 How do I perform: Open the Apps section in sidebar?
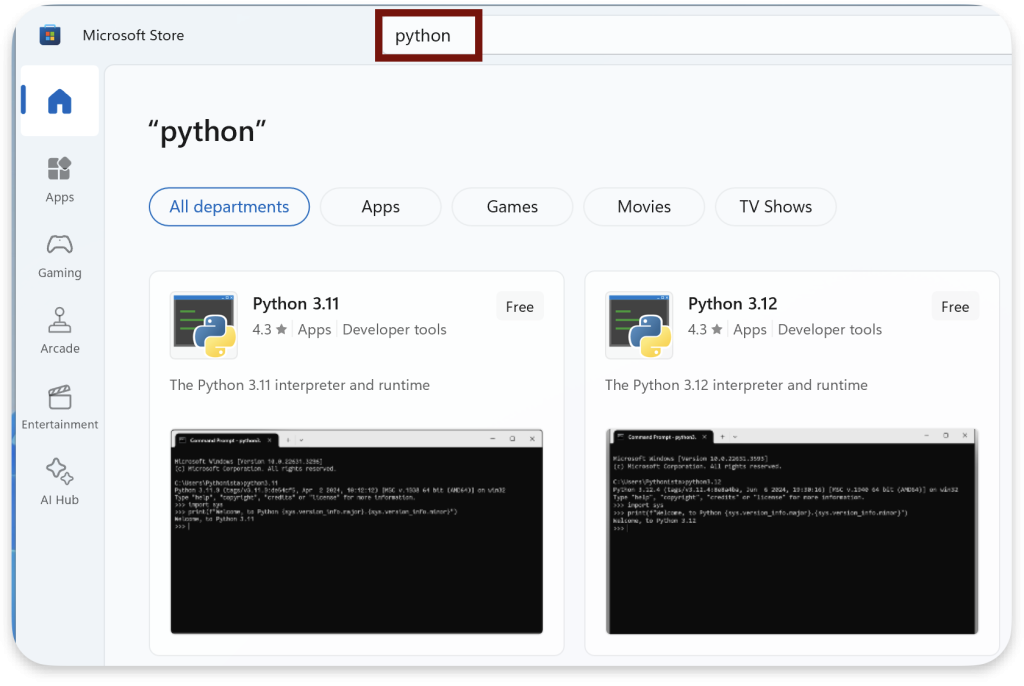point(59,180)
